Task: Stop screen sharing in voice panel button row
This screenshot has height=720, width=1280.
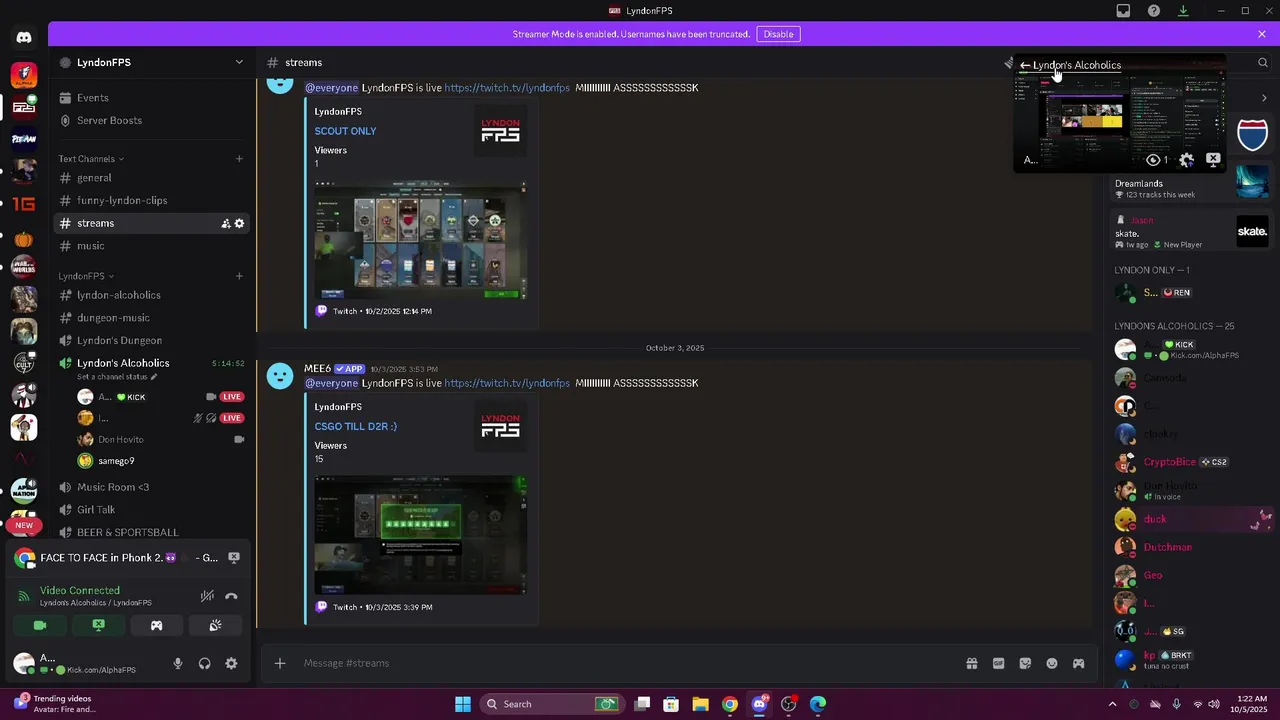Action: [x=98, y=625]
